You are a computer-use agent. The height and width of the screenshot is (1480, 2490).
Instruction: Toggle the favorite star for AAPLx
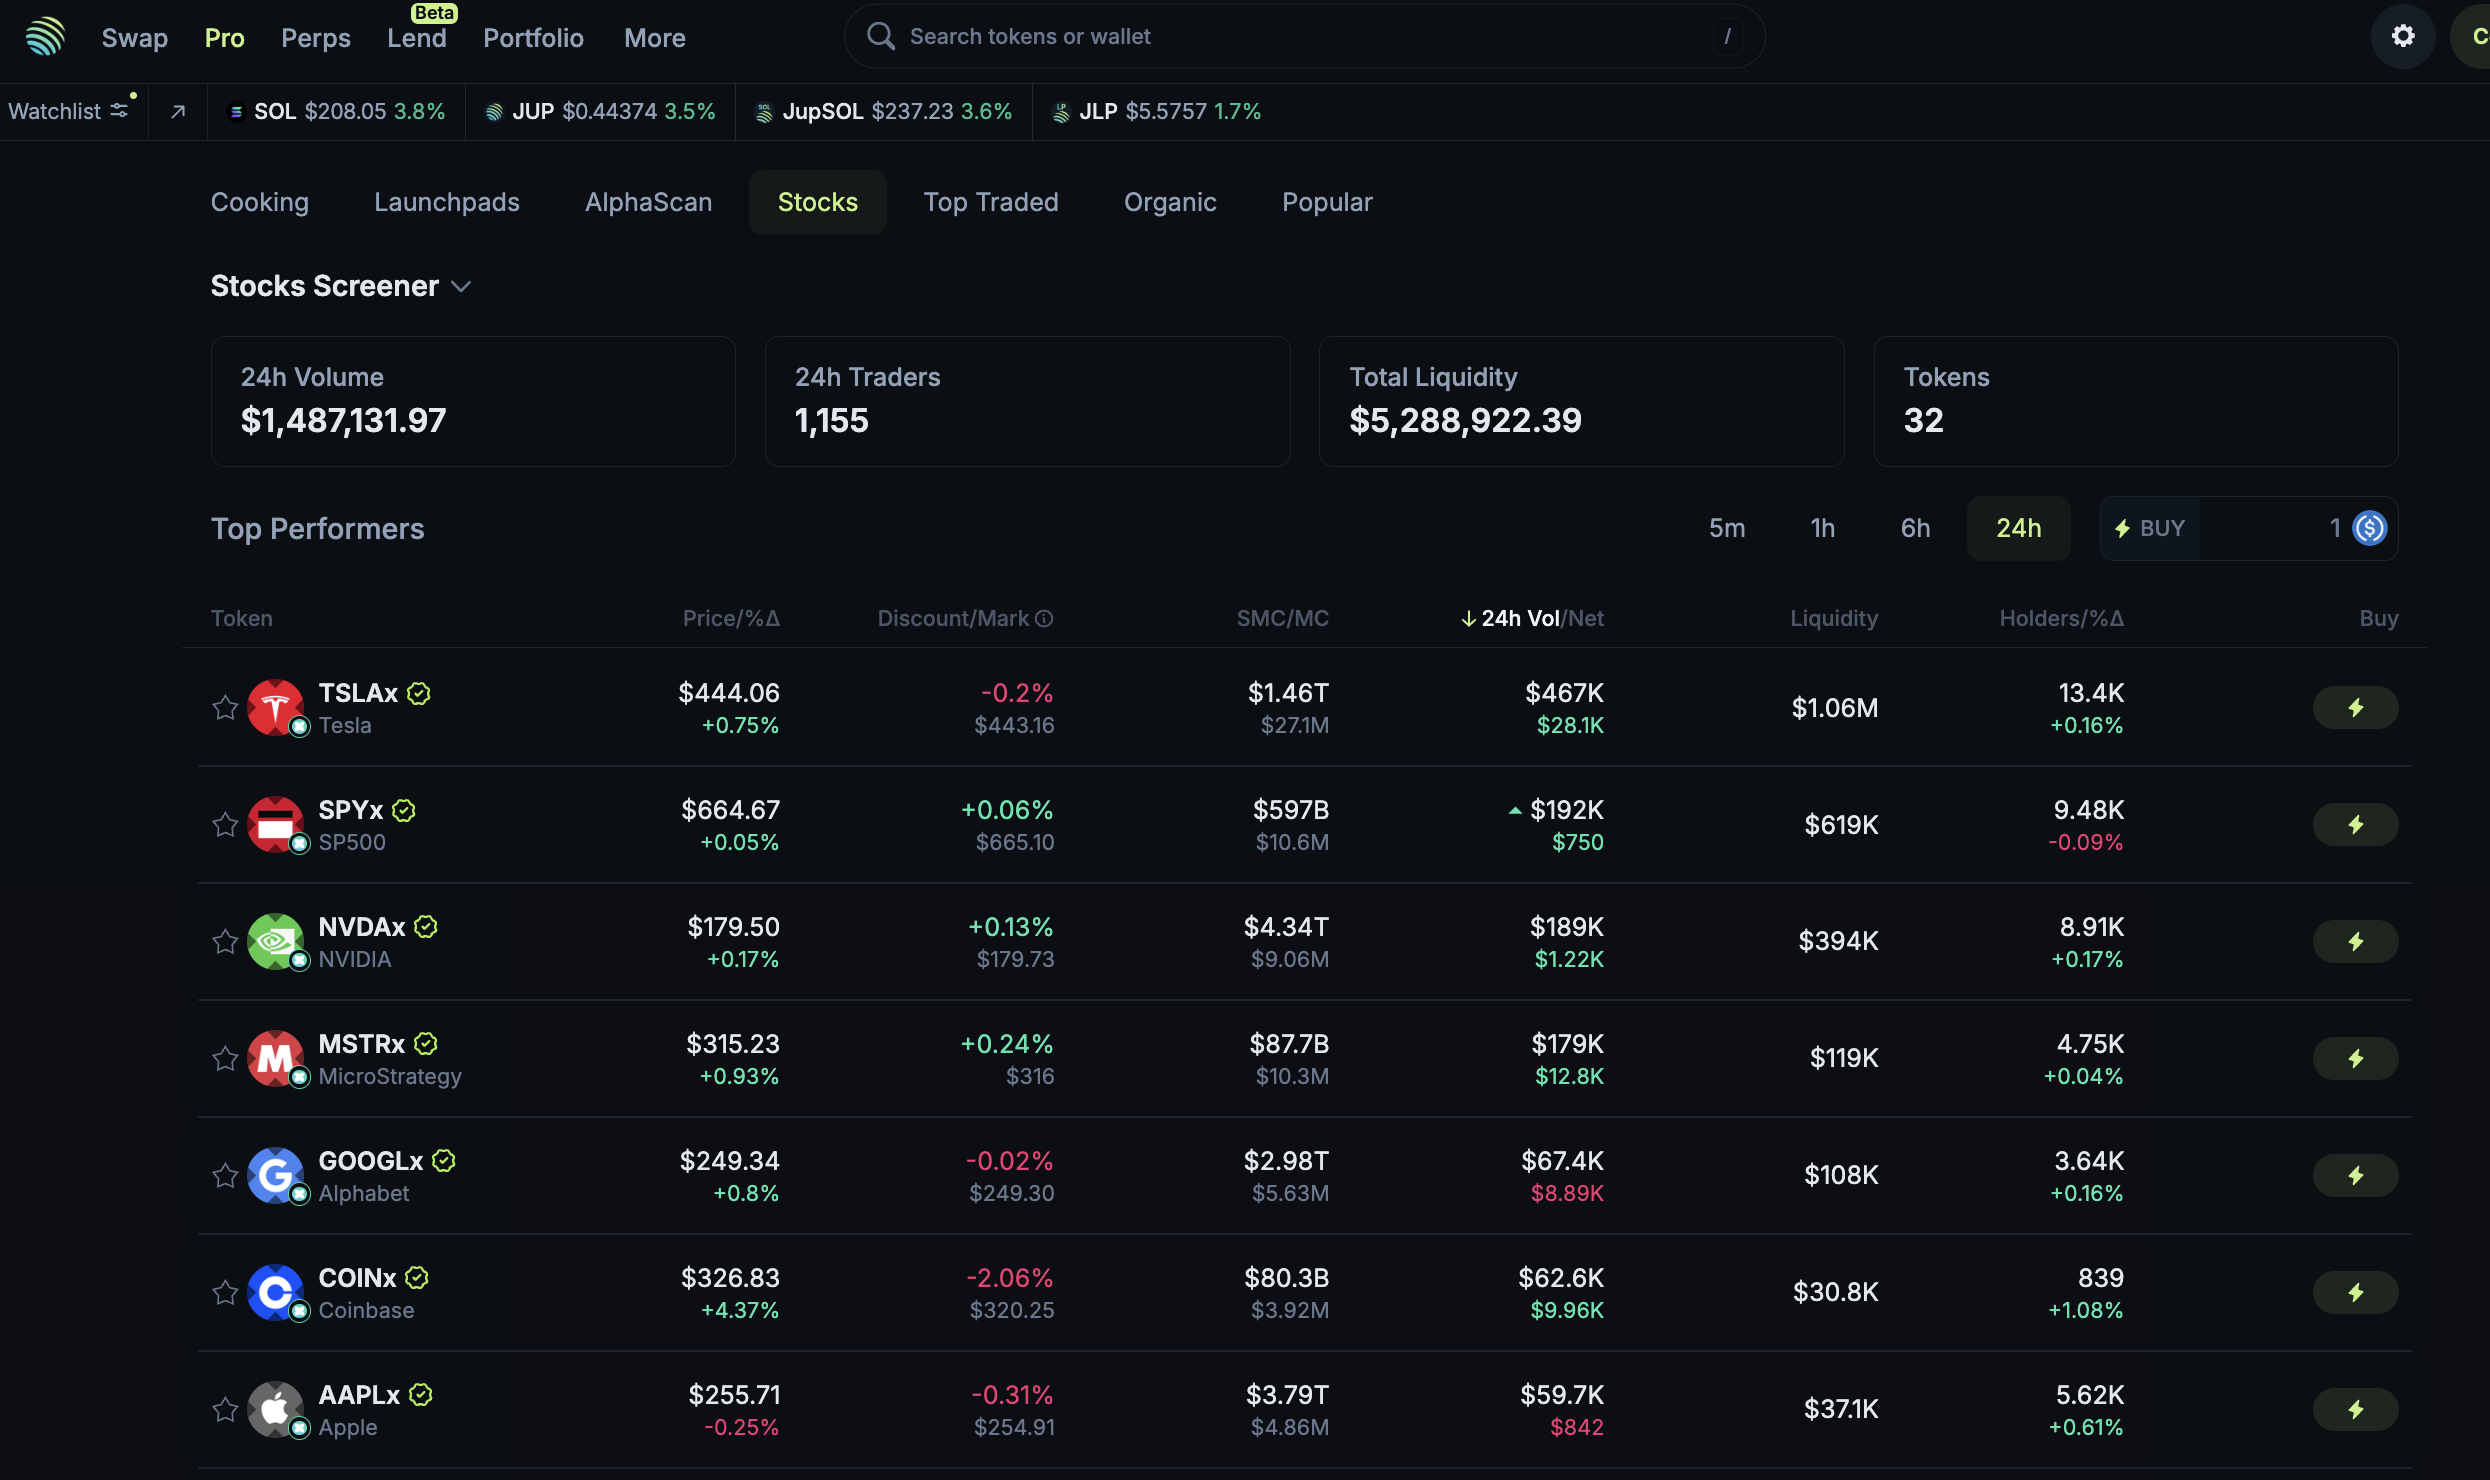click(225, 1410)
